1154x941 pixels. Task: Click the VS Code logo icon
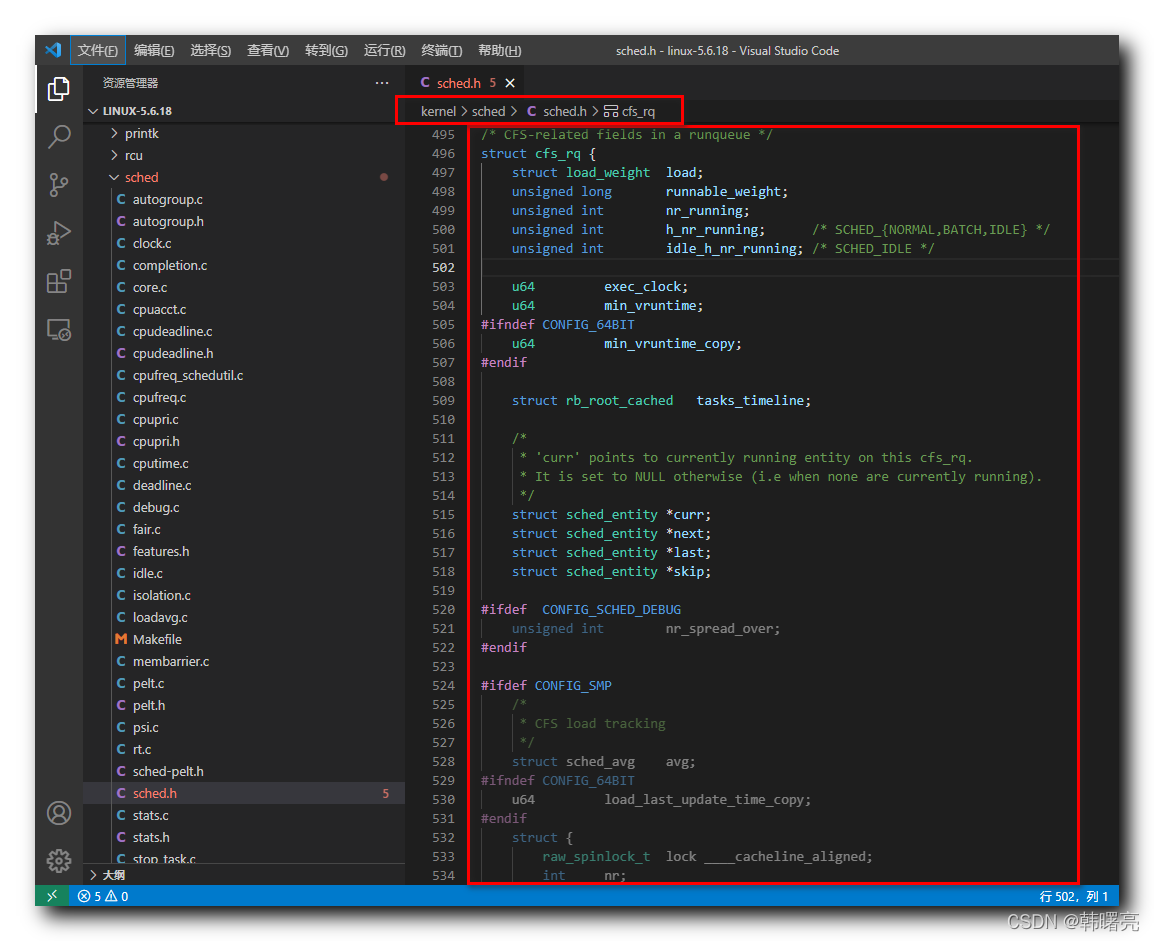coord(53,50)
